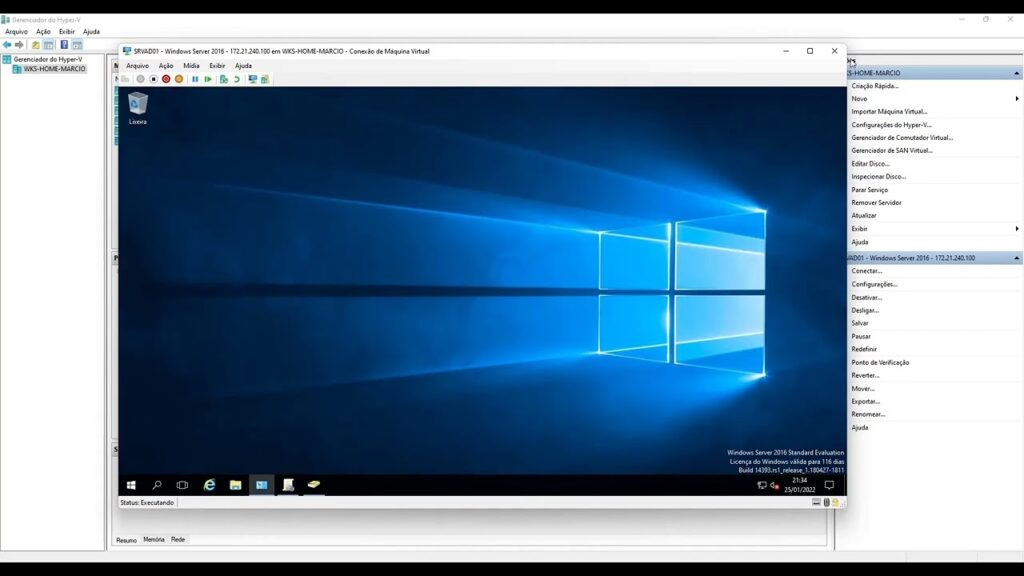Click the notepad-like app in guest taskbar
This screenshot has height=576, width=1024.
coord(288,485)
